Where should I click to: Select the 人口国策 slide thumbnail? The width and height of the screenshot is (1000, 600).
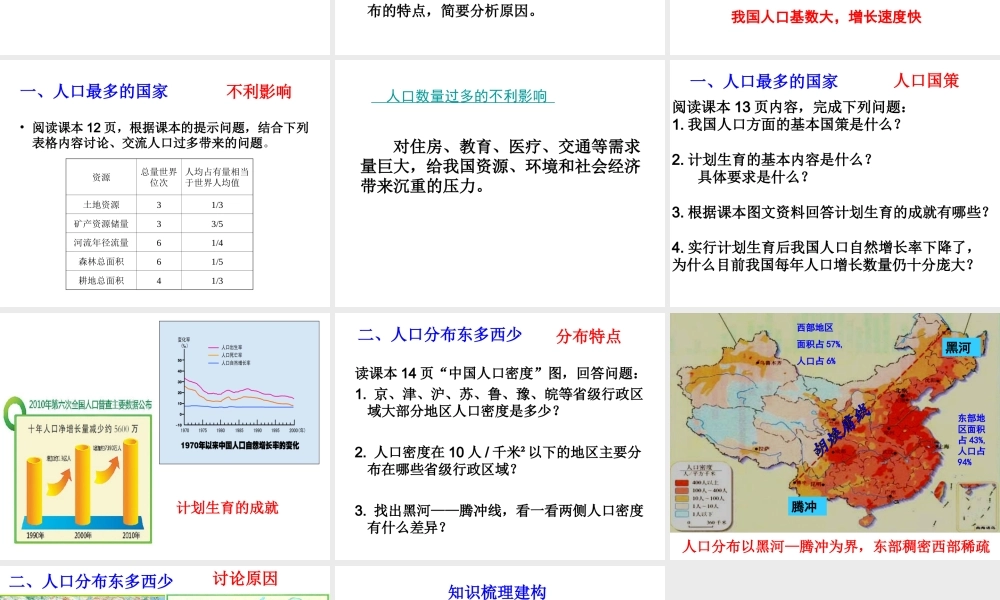(835, 183)
